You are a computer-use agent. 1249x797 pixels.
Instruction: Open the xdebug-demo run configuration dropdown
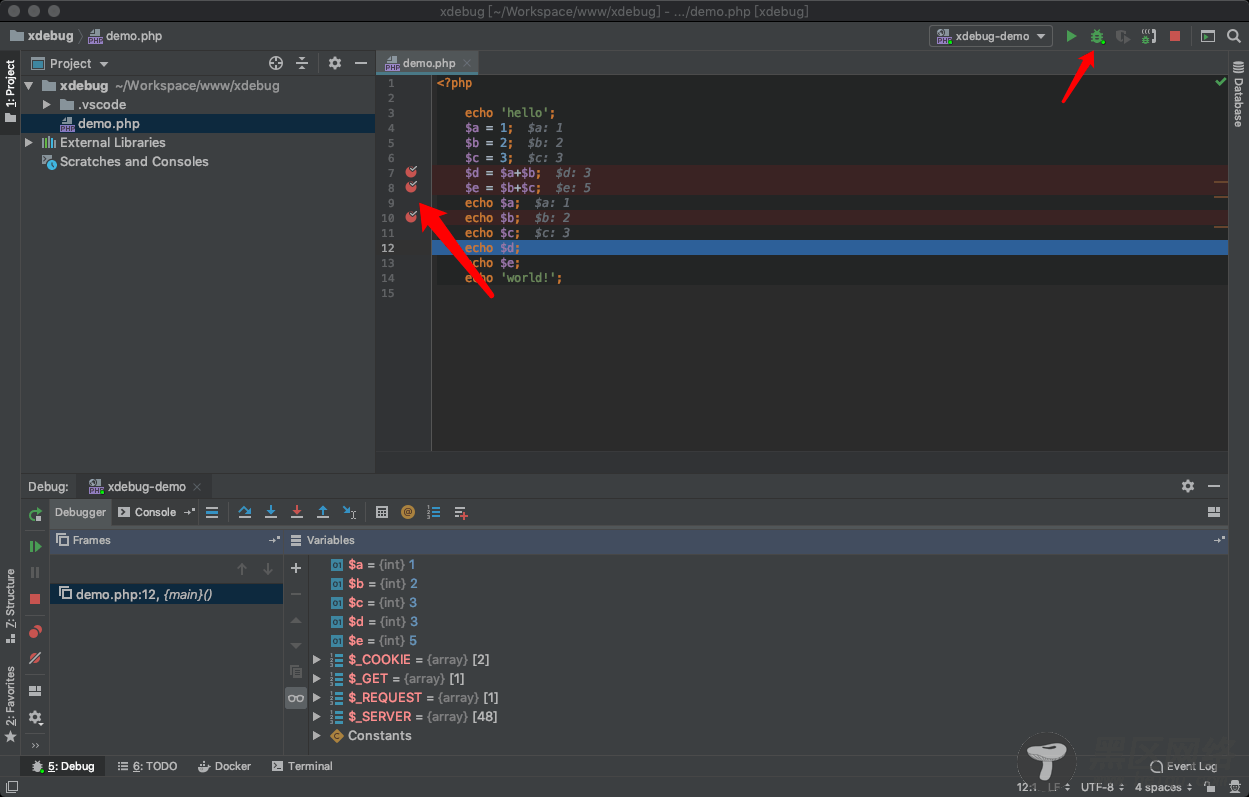click(991, 36)
